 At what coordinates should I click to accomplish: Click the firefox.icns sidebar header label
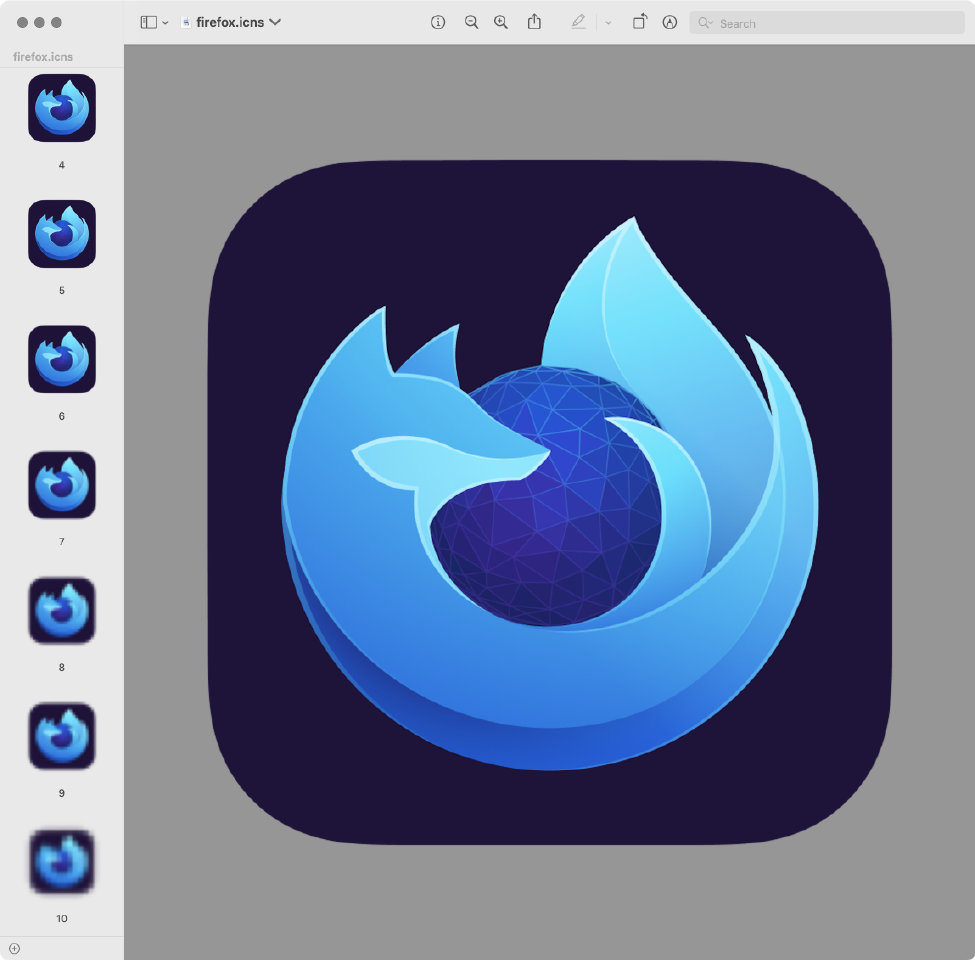point(43,57)
